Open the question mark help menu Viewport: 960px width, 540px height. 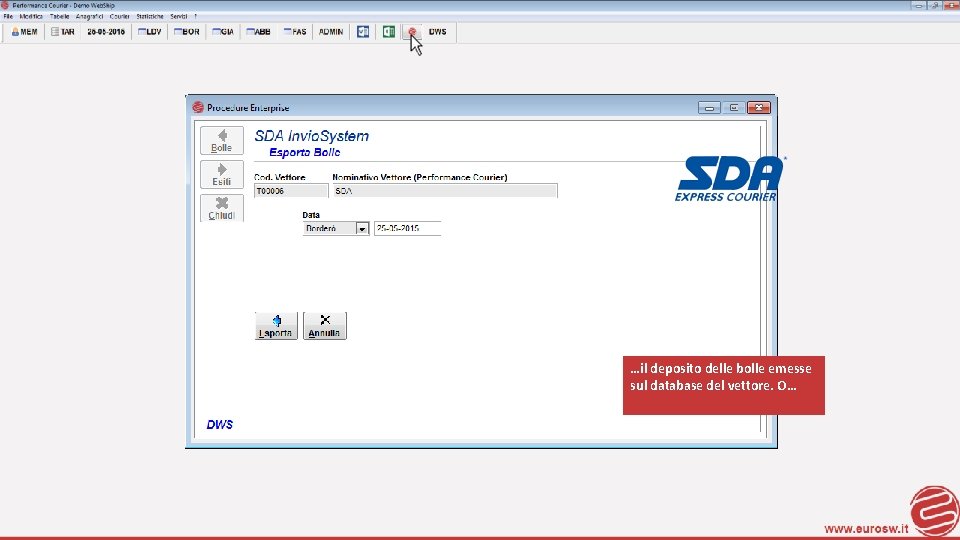click(195, 17)
